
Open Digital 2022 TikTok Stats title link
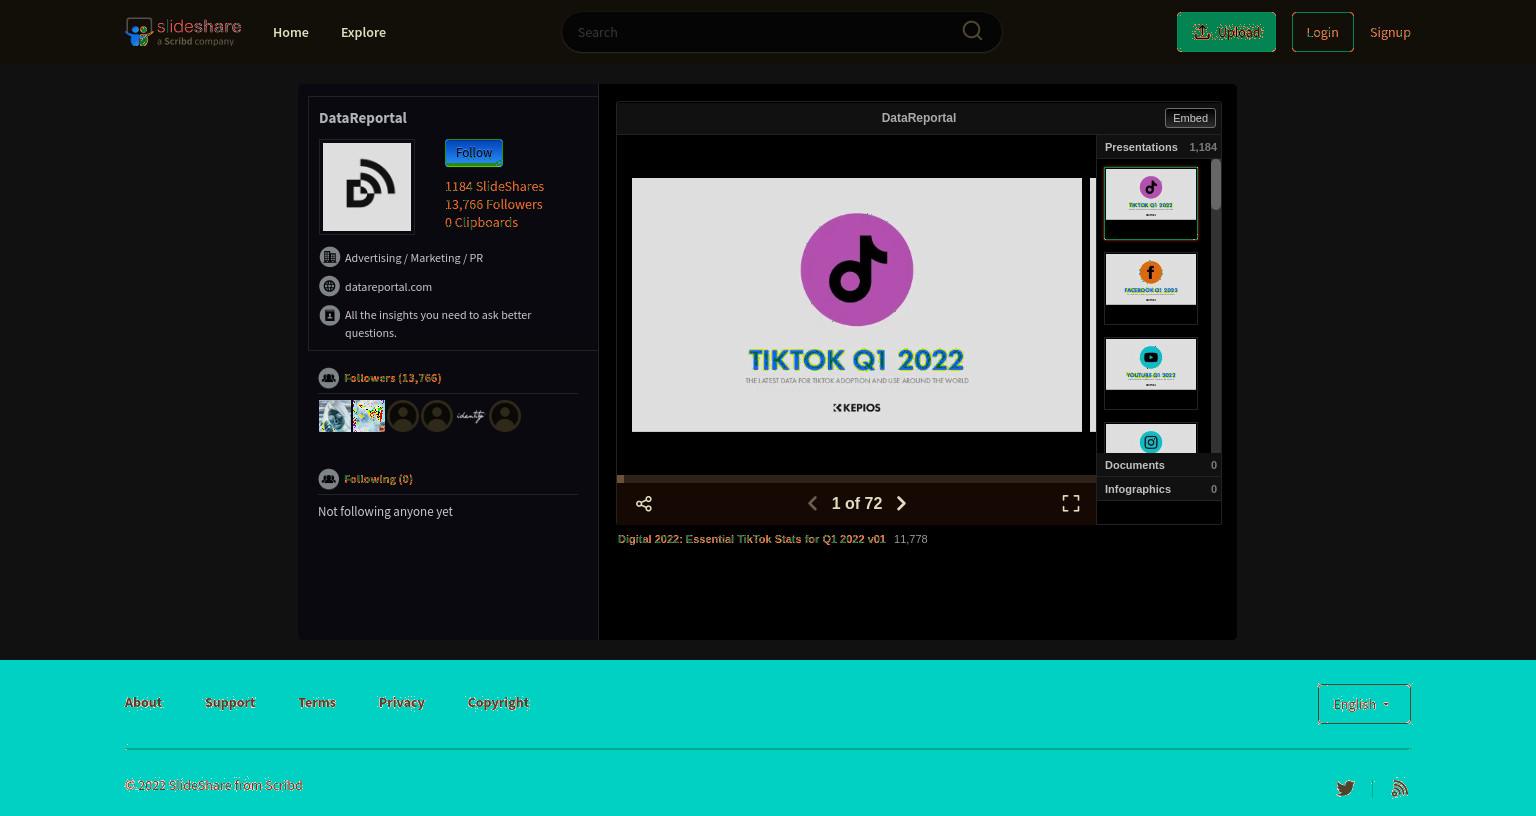pos(752,539)
